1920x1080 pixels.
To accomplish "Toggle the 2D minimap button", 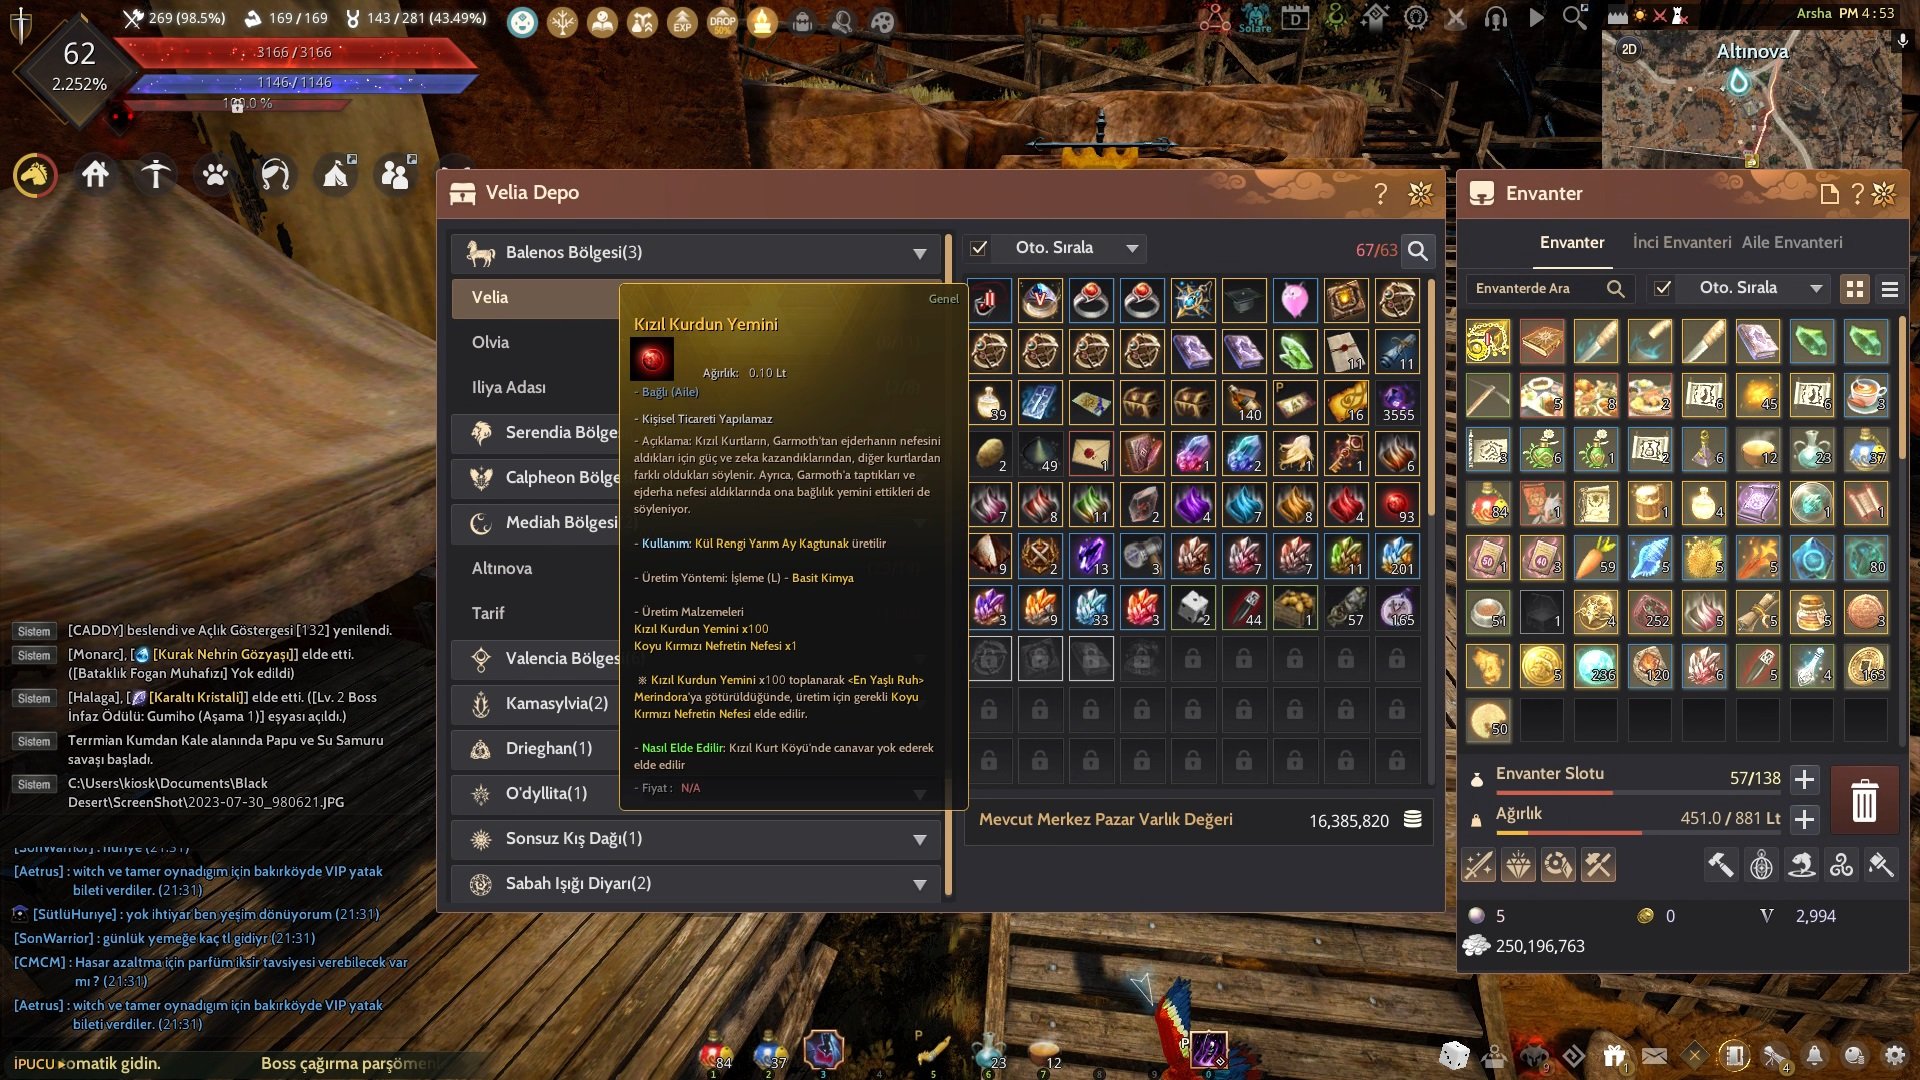I will [x=1629, y=49].
